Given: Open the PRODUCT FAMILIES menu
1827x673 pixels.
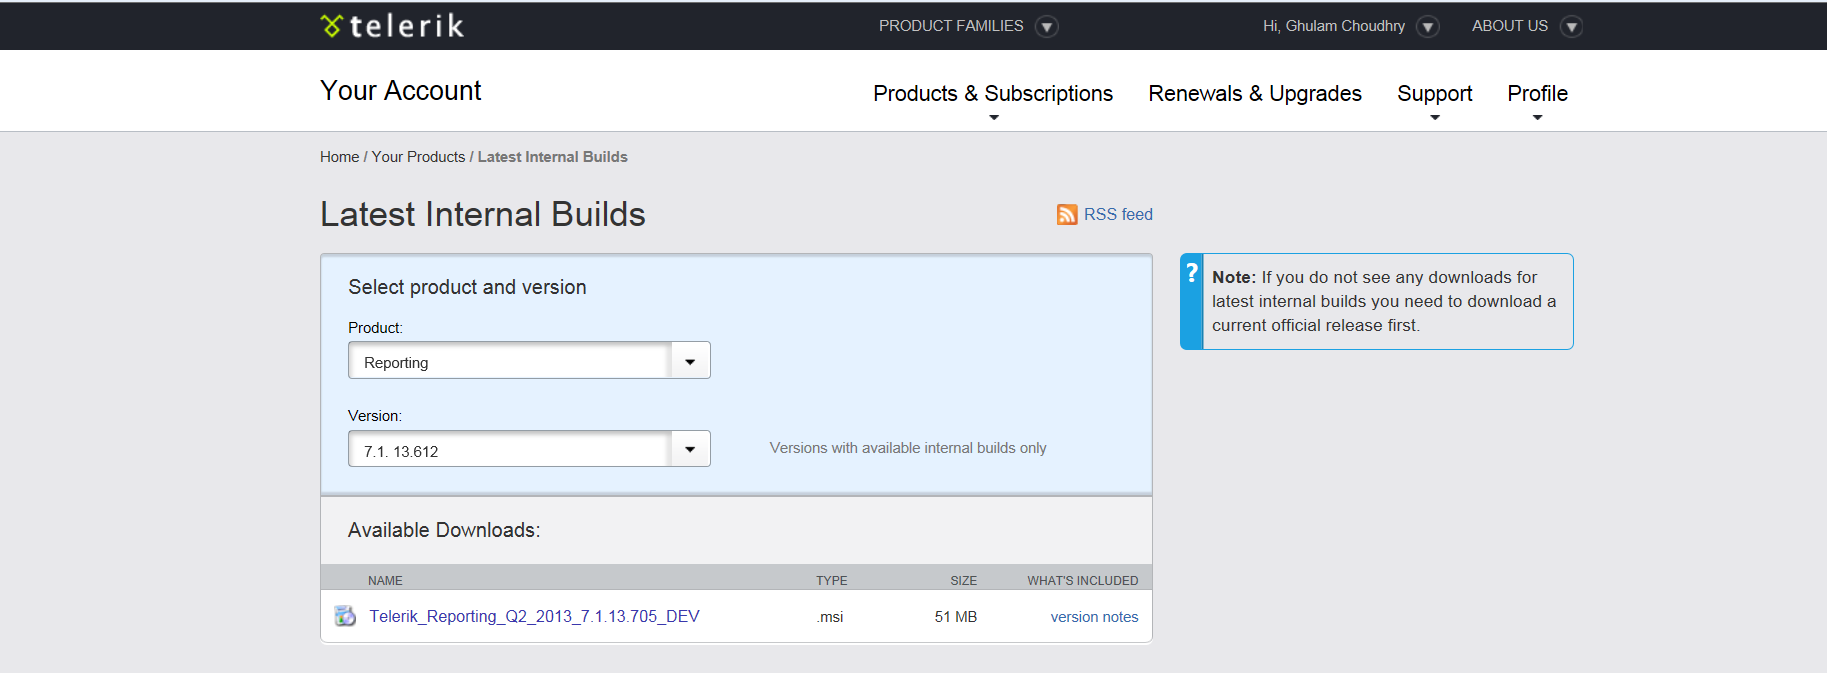Looking at the screenshot, I should 950,26.
